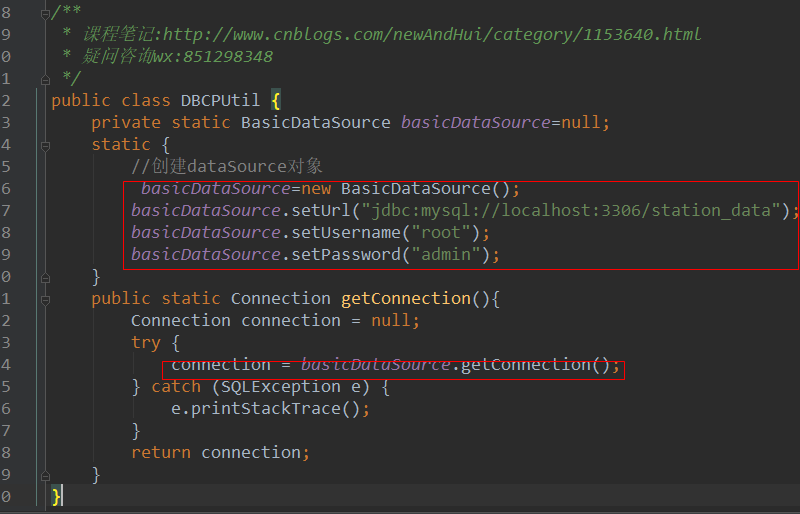Screen dimensions: 800x514
Task: Collapse the Javadoc comment fold marker
Action: (x=45, y=14)
